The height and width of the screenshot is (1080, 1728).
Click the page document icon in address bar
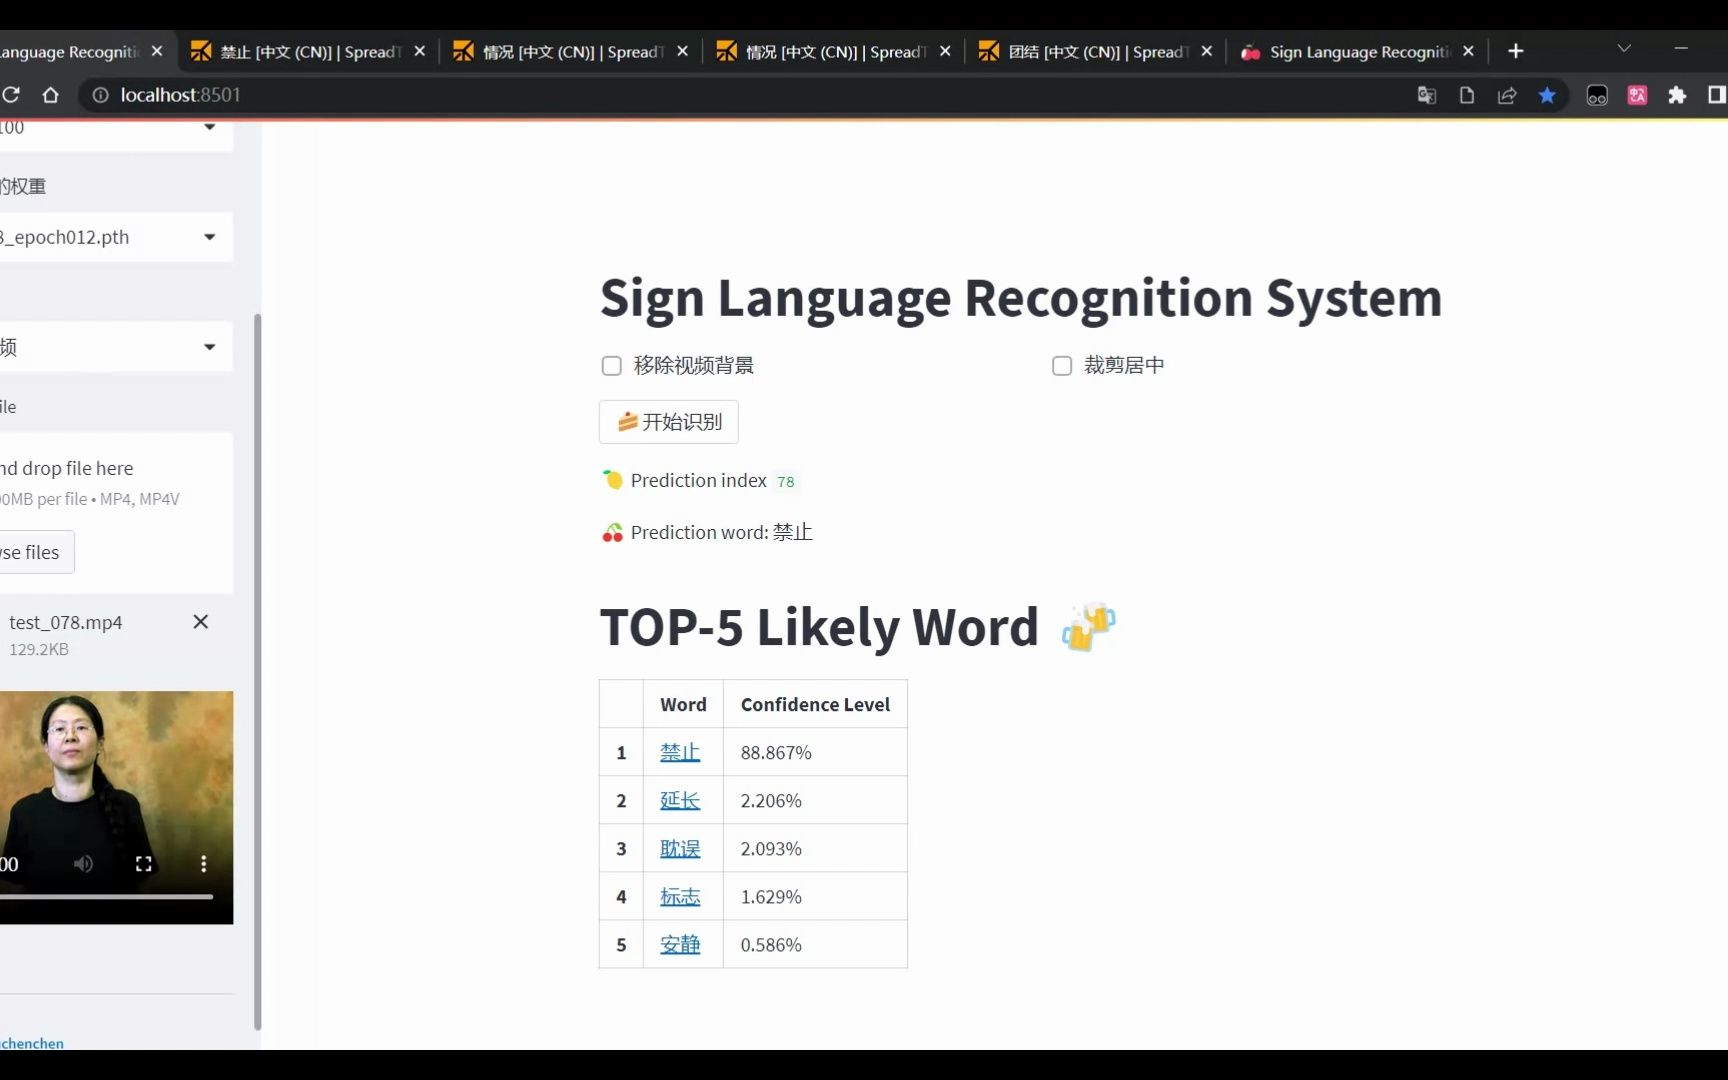pos(1467,95)
